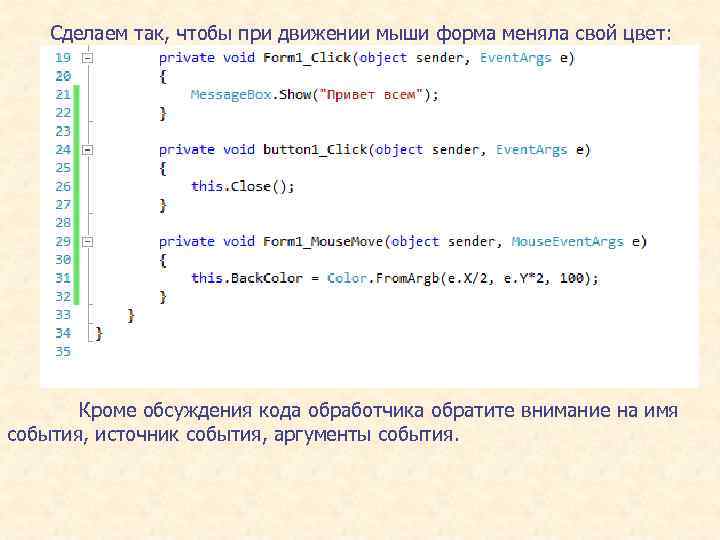Click the line number 35
The height and width of the screenshot is (540, 720).
[x=63, y=352]
